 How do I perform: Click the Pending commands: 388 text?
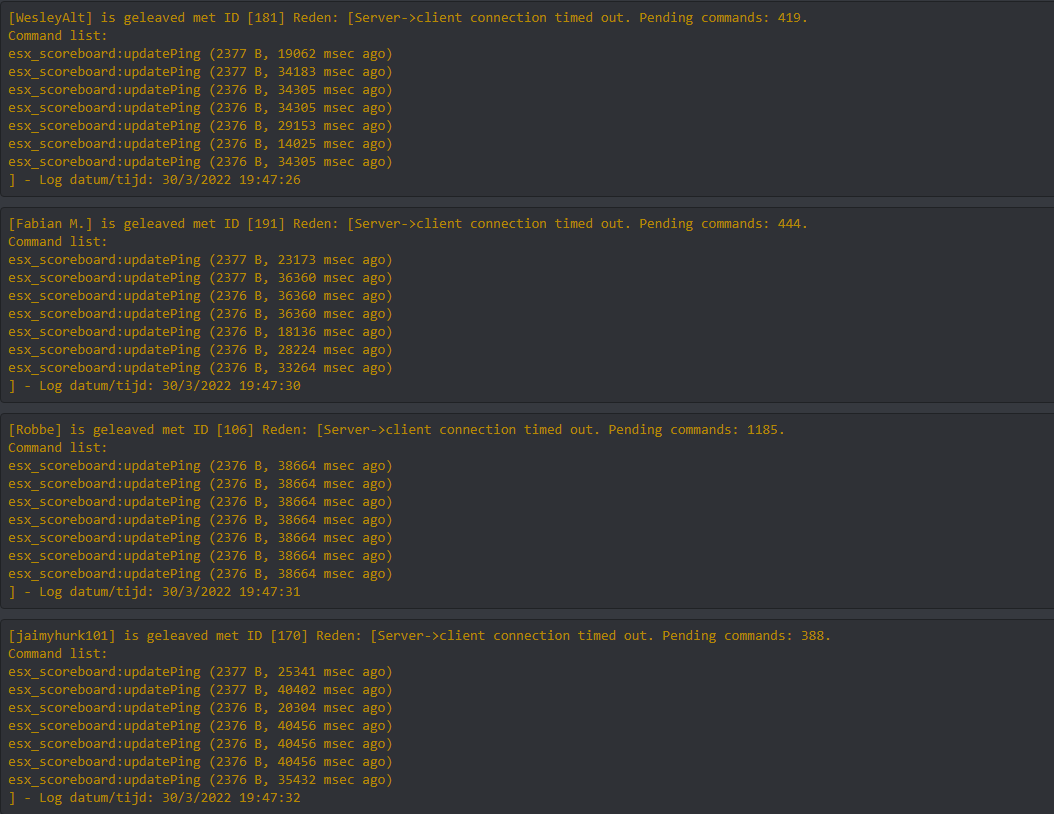(746, 636)
